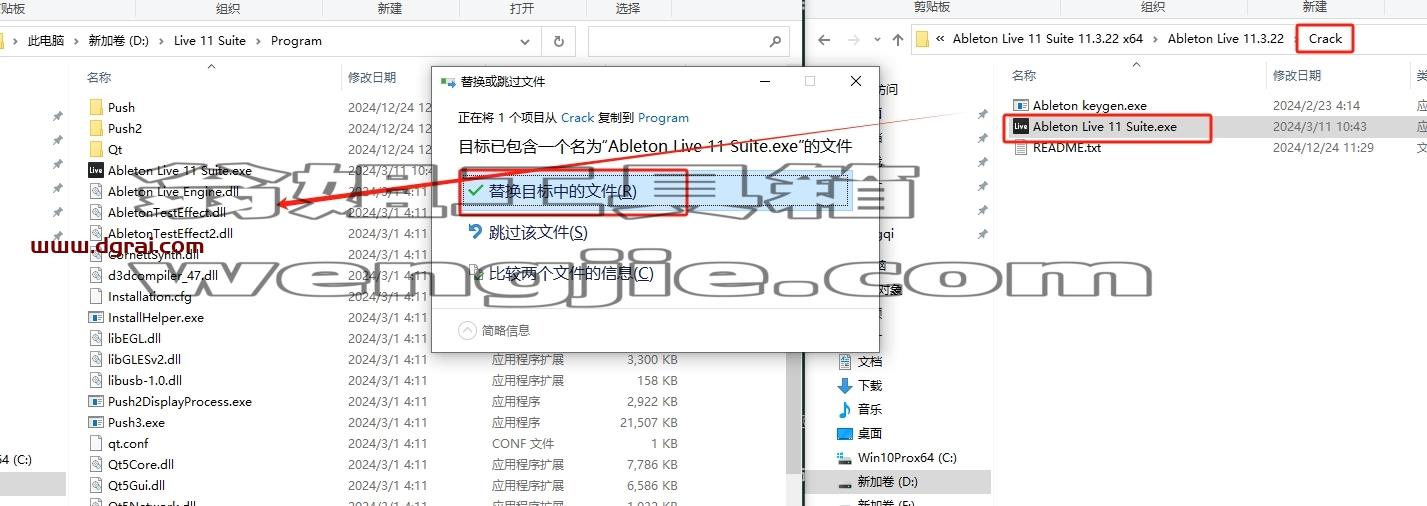Go up one folder in Crack window
This screenshot has height=506, width=1427.
897,39
